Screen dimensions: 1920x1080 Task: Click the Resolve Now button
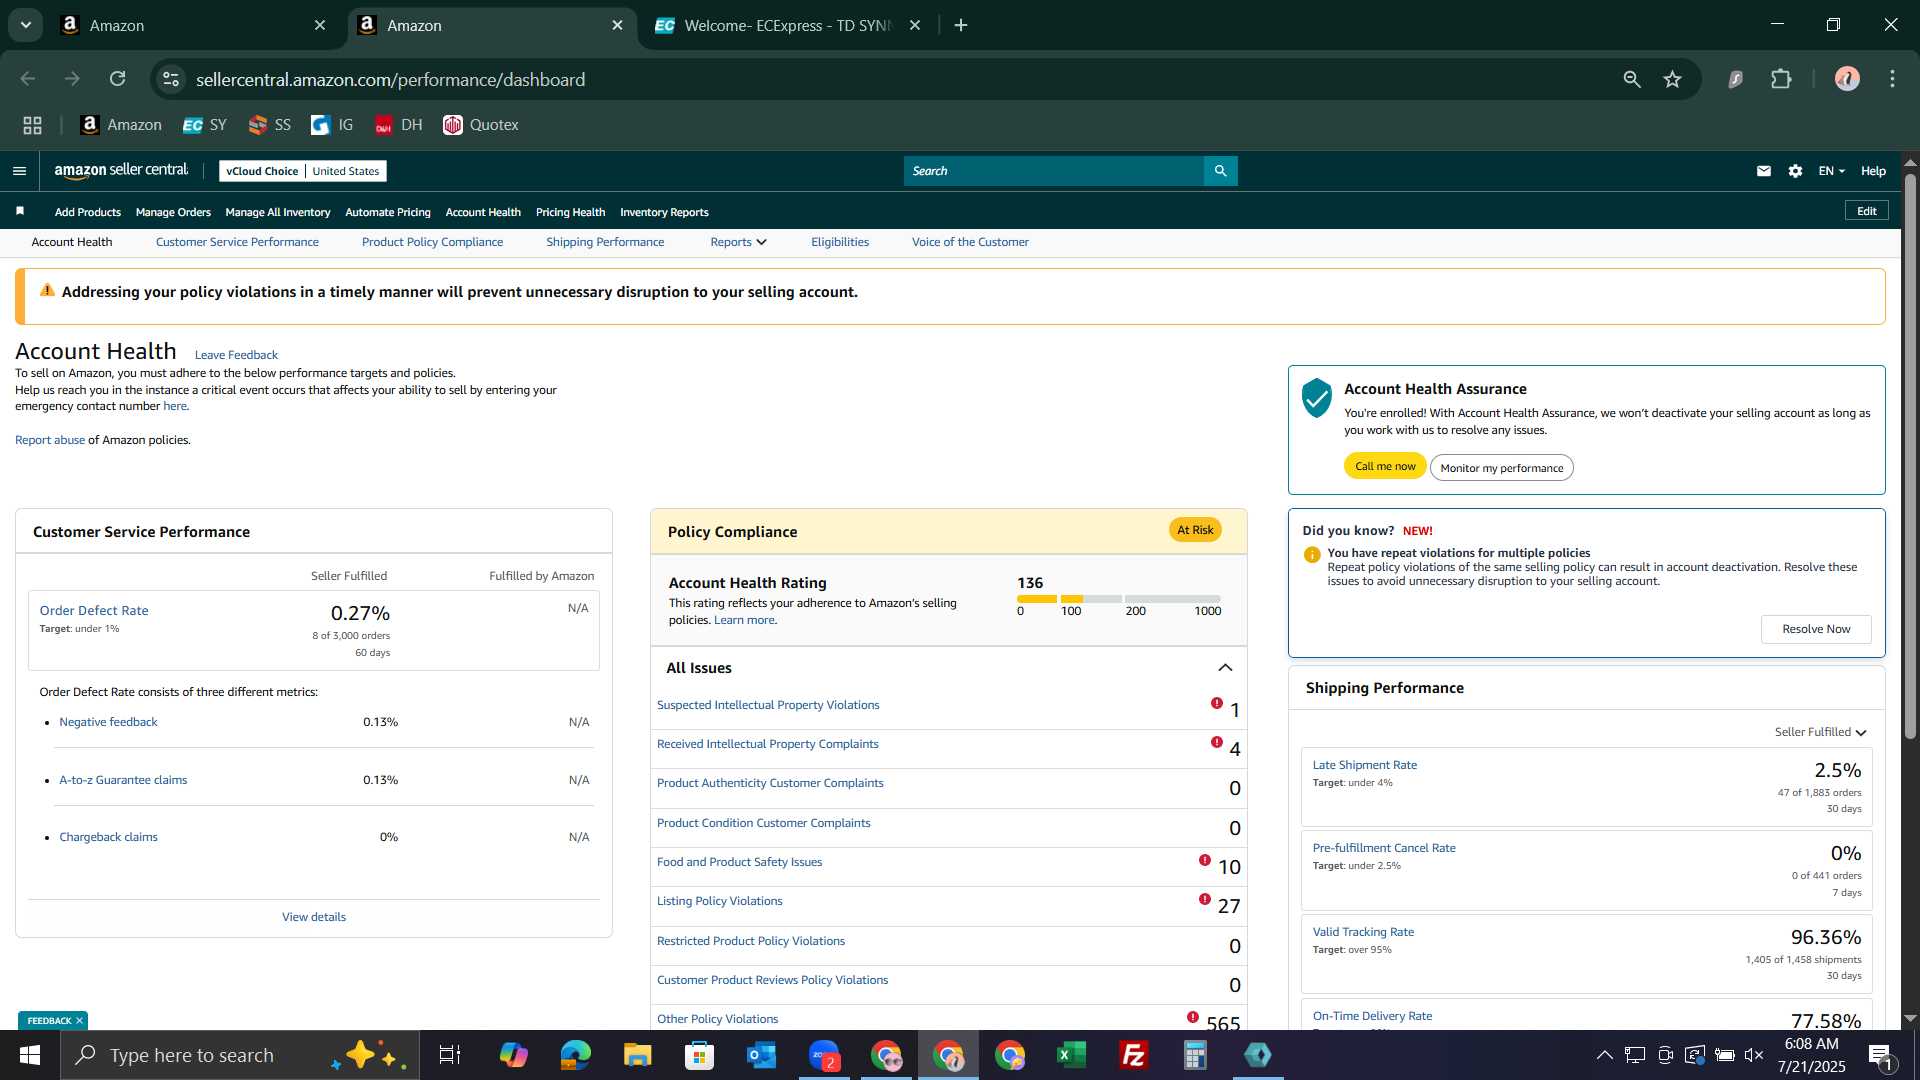[x=1816, y=629]
